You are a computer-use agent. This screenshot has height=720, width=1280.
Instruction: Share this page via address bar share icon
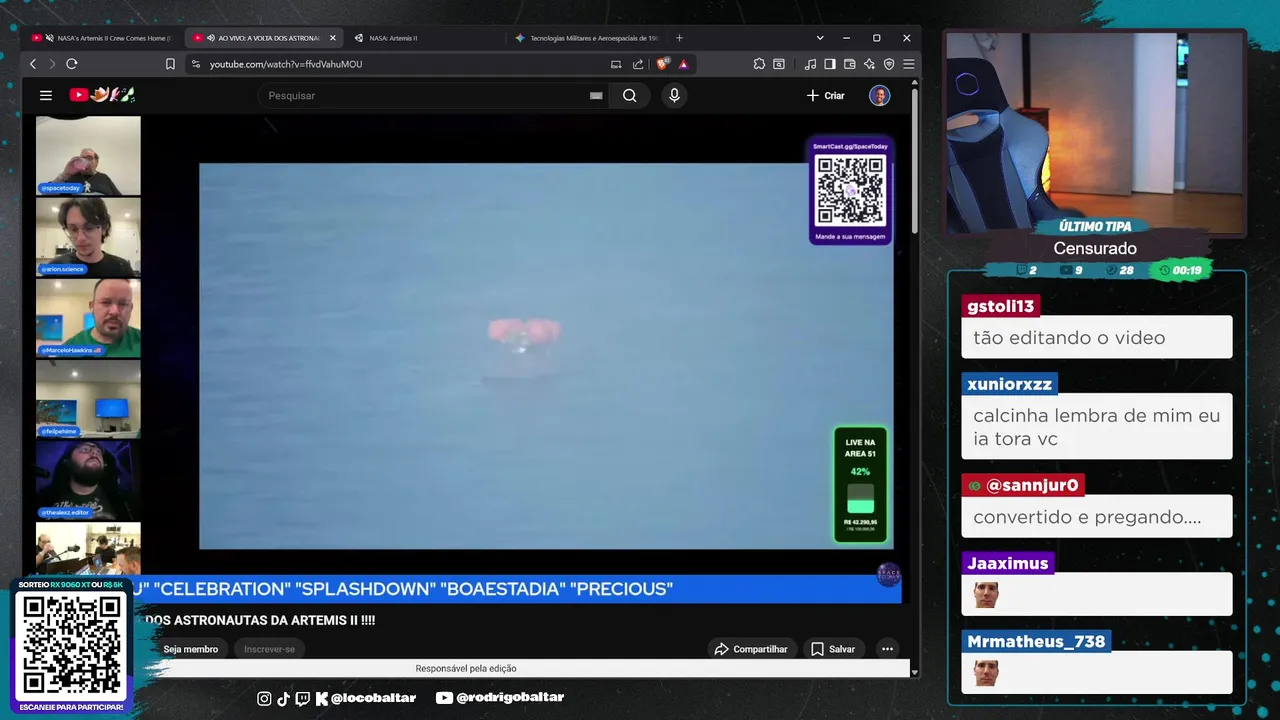point(638,64)
